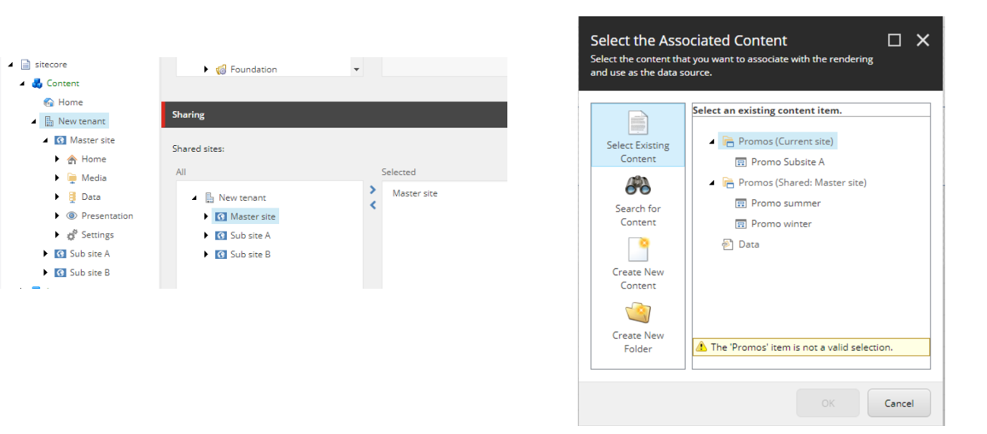The width and height of the screenshot is (987, 434).
Task: Expand the Presentation node under Master site
Action: [x=57, y=216]
